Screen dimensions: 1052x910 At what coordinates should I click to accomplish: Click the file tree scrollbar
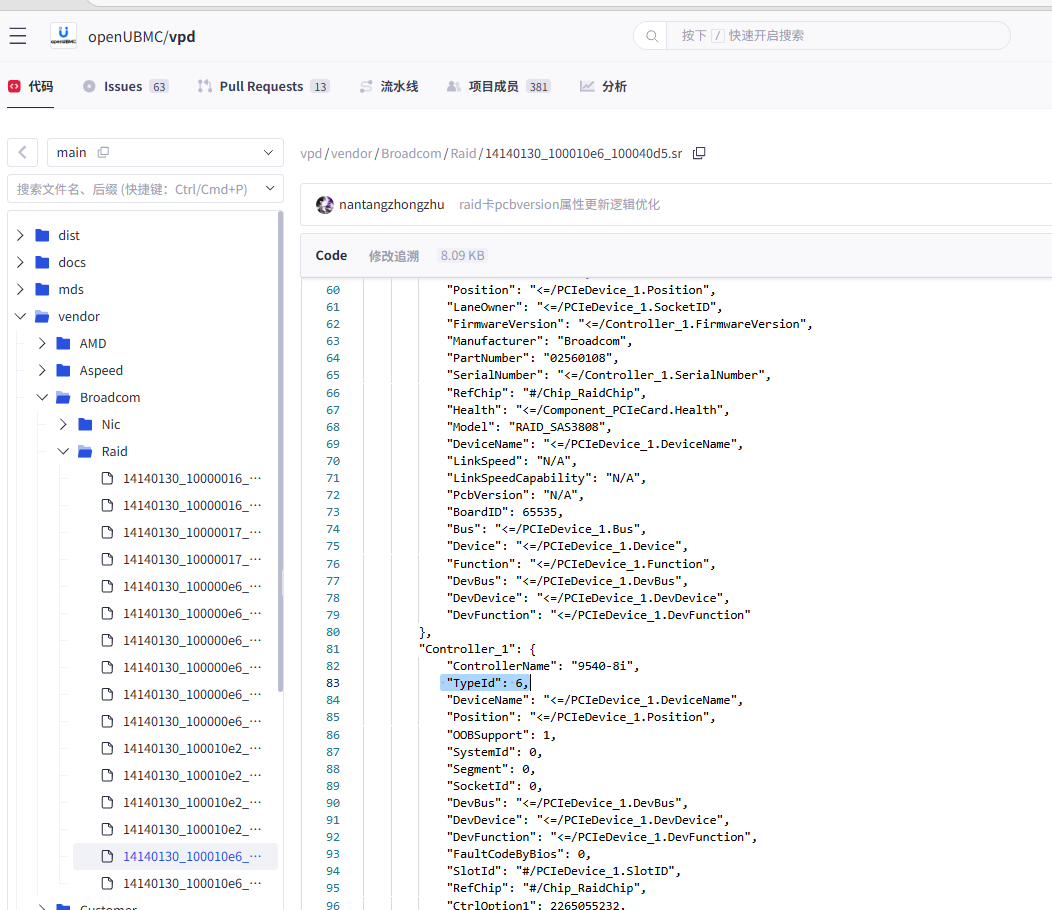pyautogui.click(x=280, y=452)
